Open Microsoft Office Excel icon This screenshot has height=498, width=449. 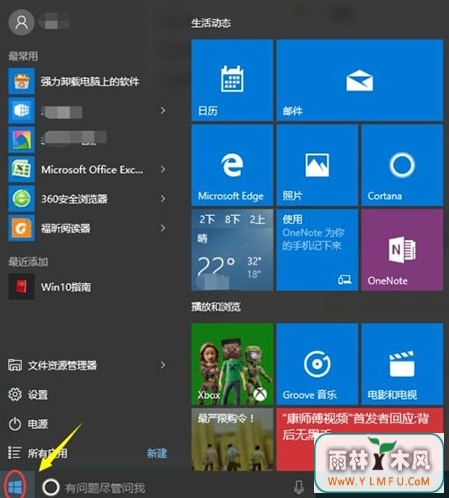point(21,169)
